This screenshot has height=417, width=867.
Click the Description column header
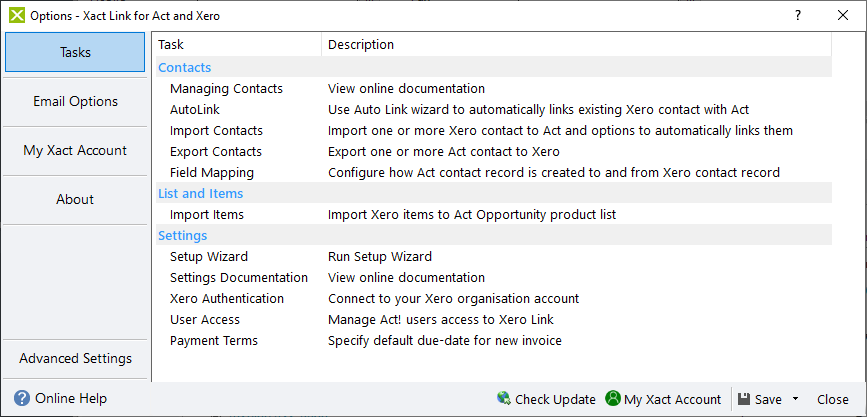point(576,45)
